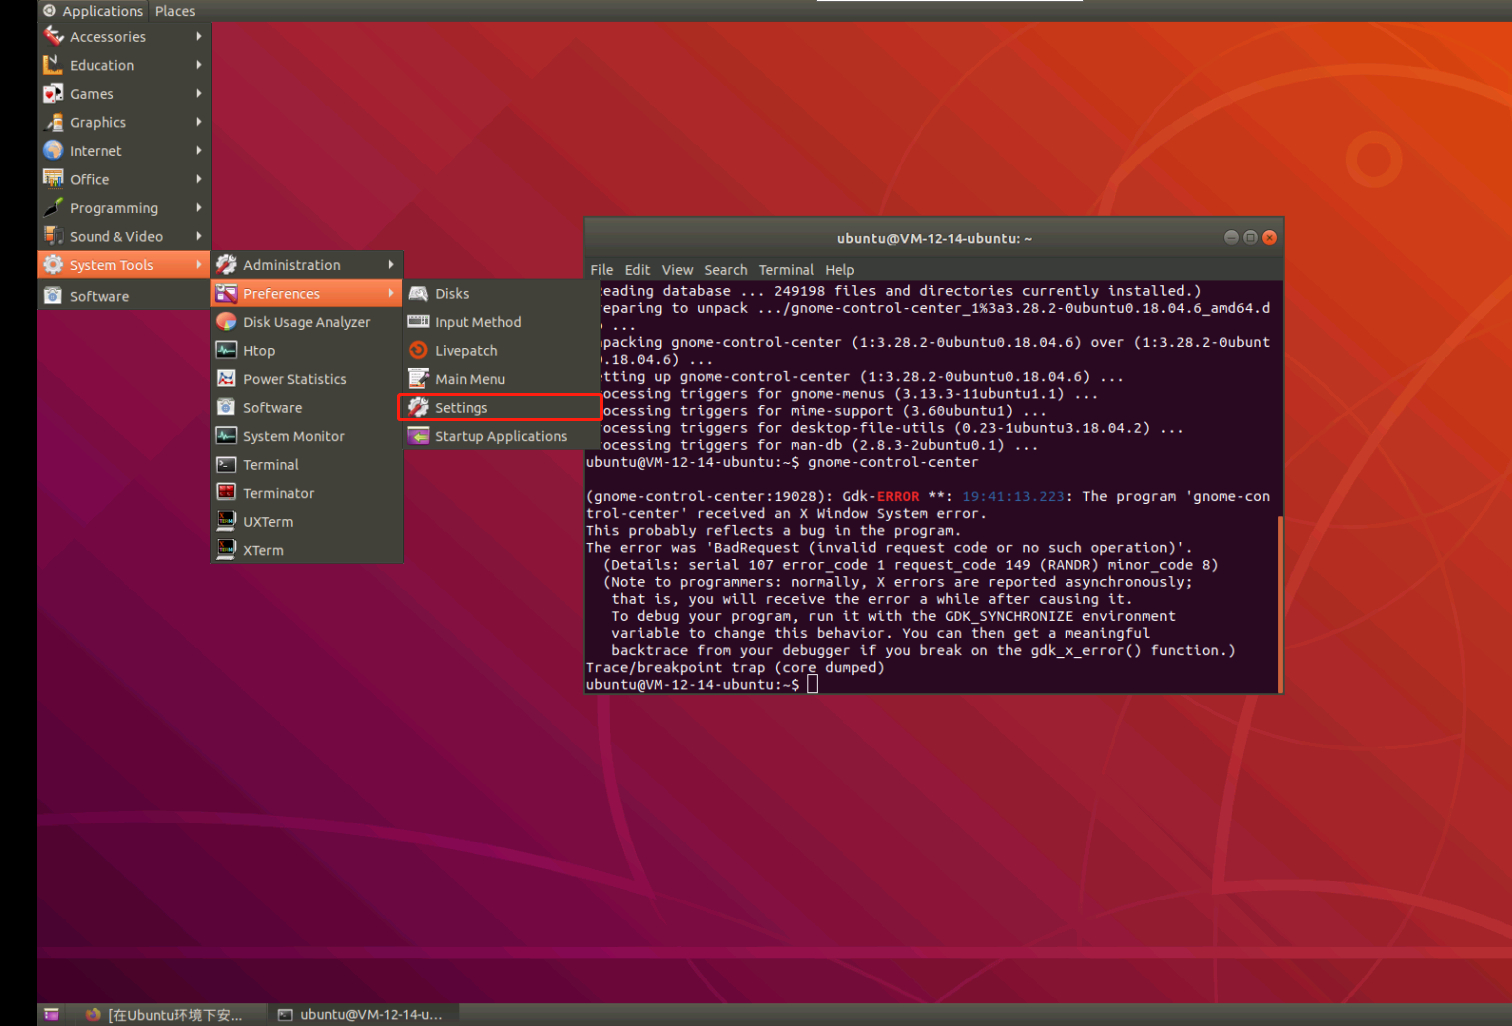Click the Sound & Video icon
The height and width of the screenshot is (1026, 1512).
point(53,236)
